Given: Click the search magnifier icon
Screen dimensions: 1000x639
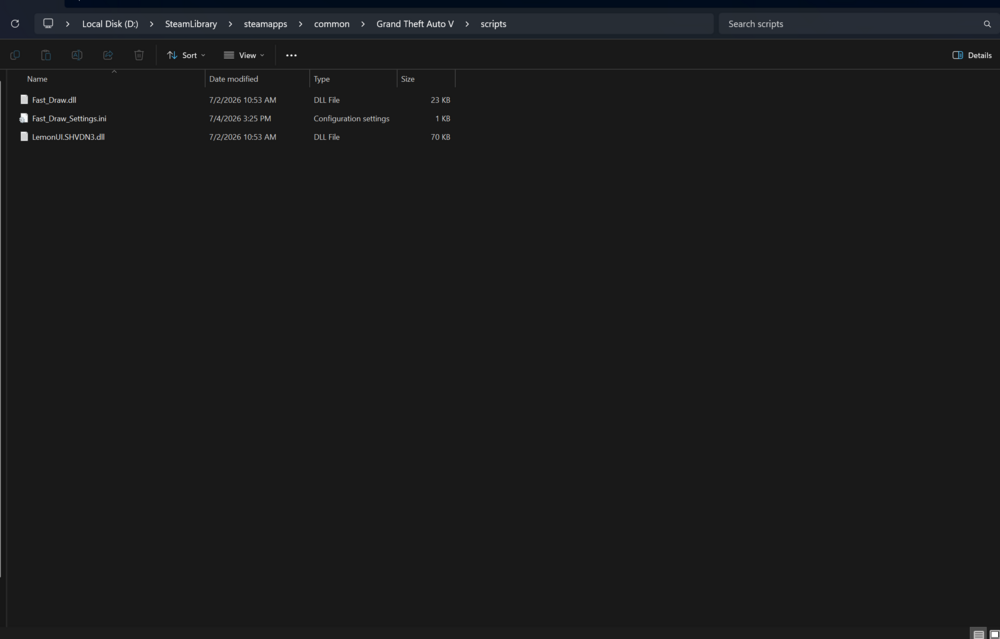Looking at the screenshot, I should click(x=987, y=24).
